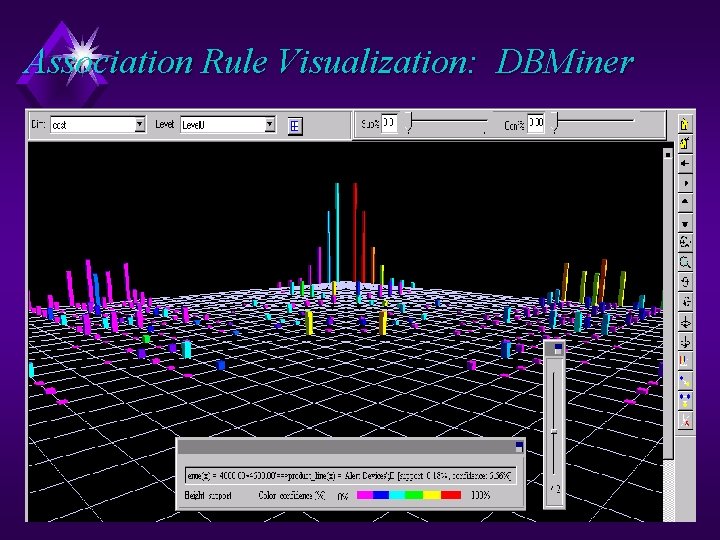Click the lower of the two tilt axis icons

tap(685, 342)
